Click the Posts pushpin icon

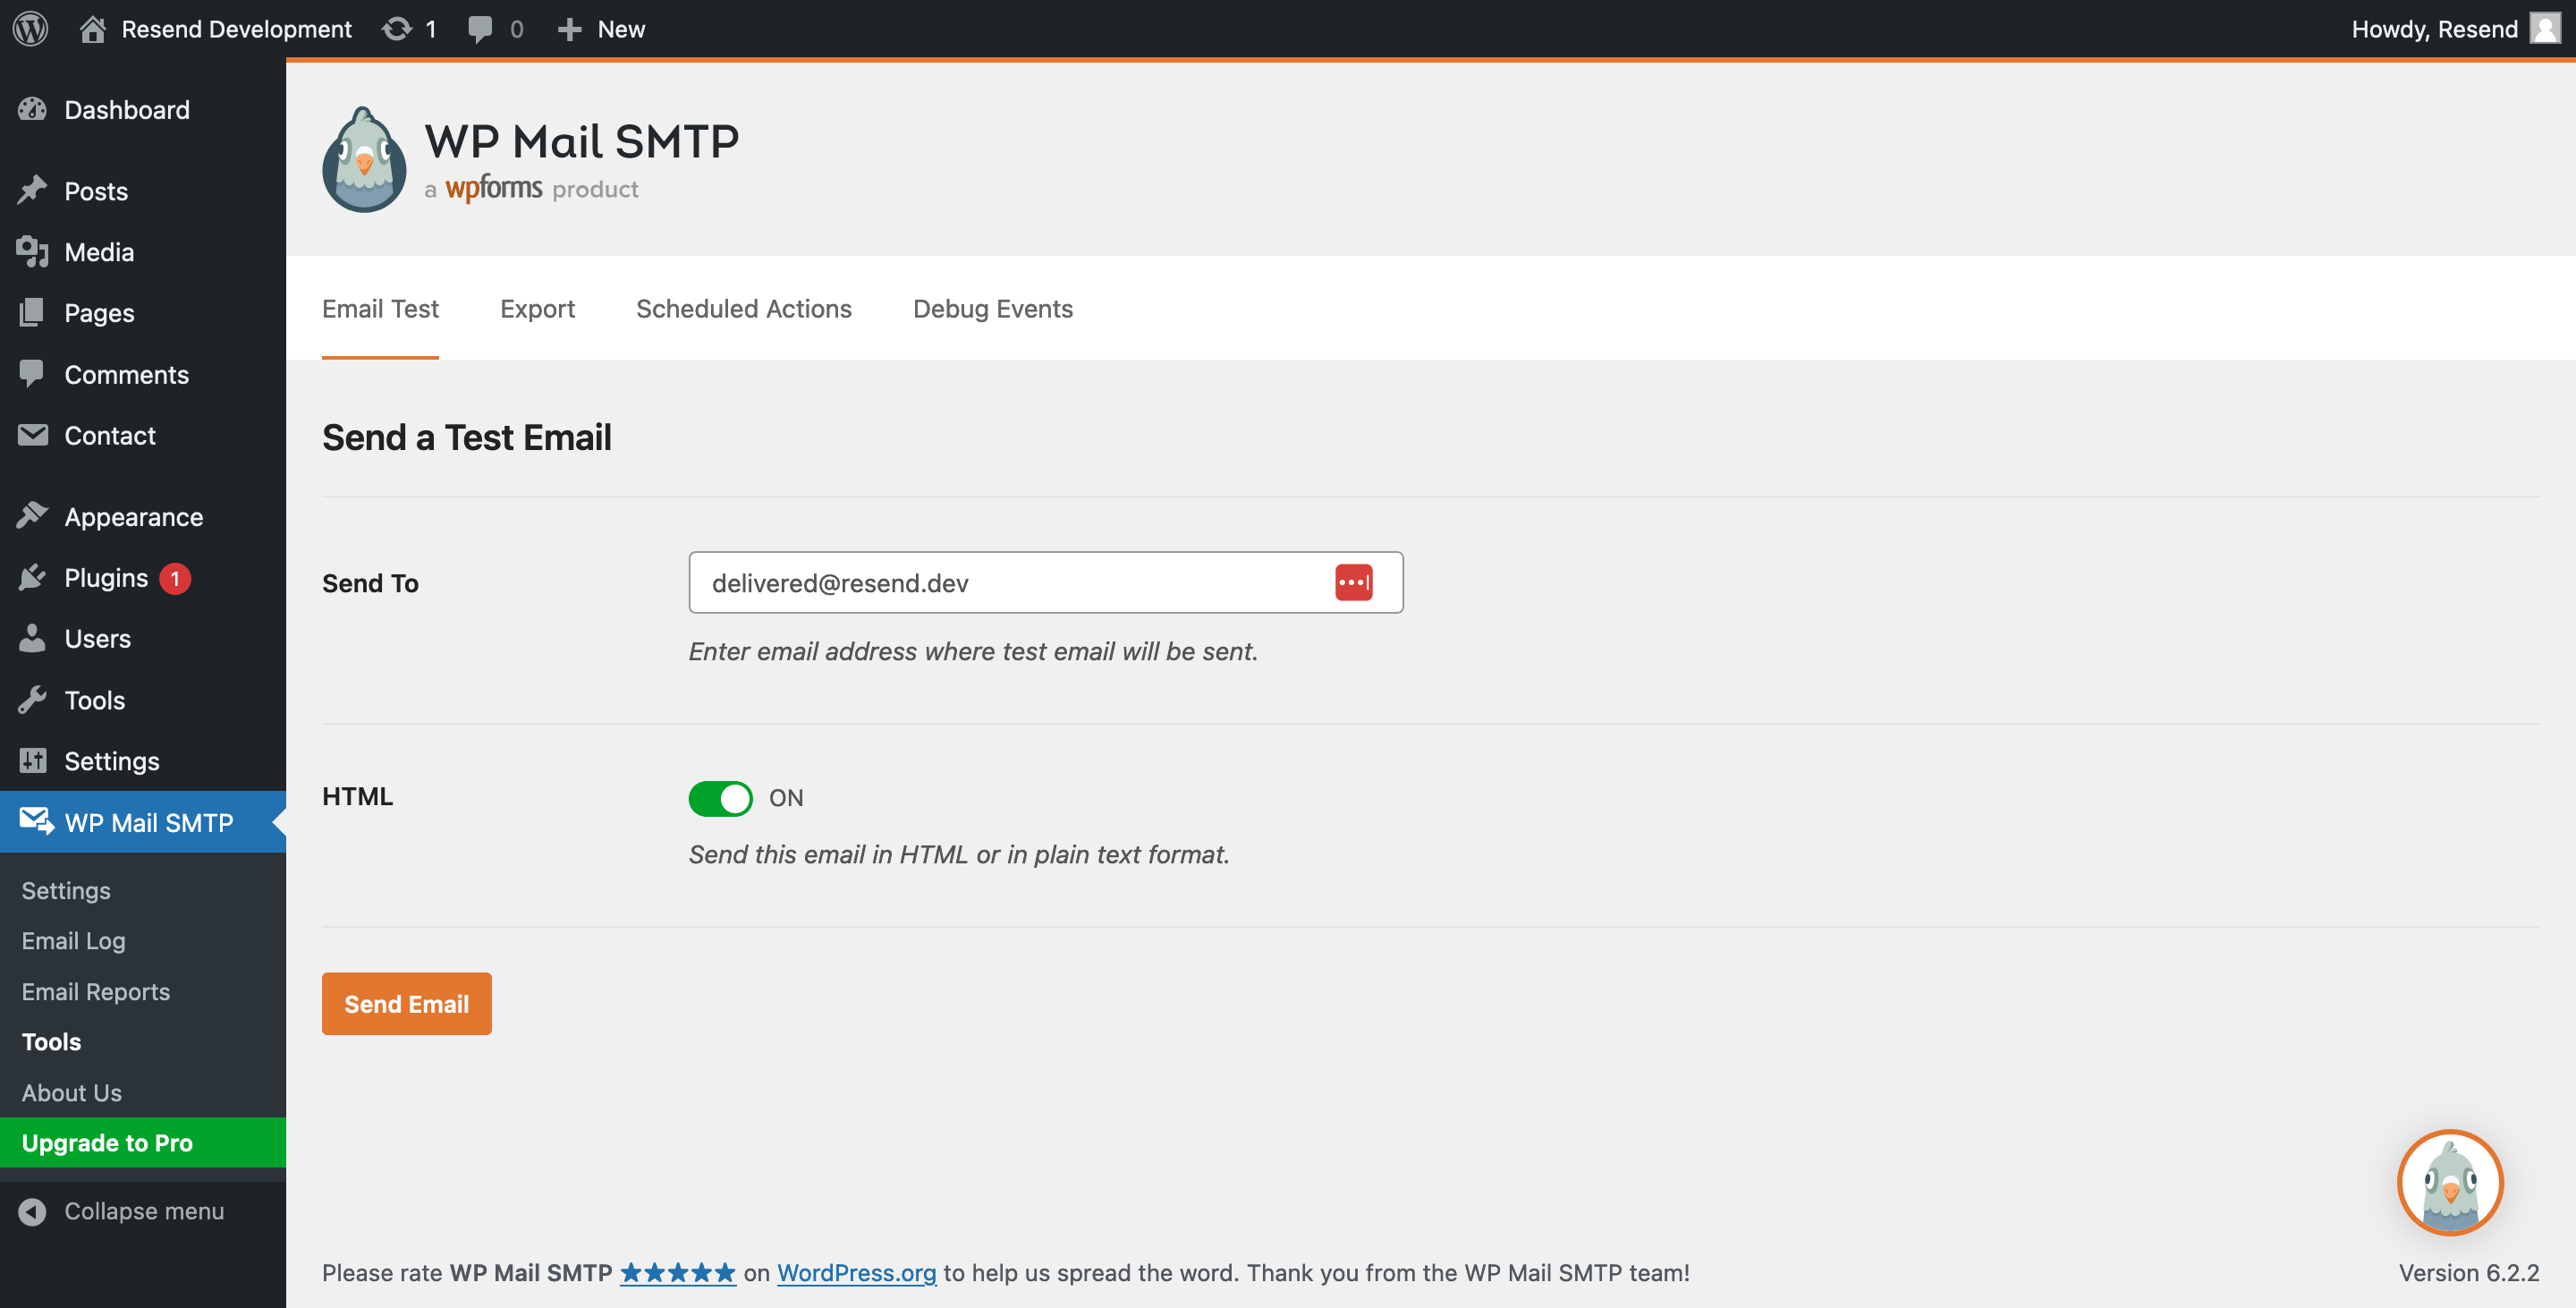point(33,190)
